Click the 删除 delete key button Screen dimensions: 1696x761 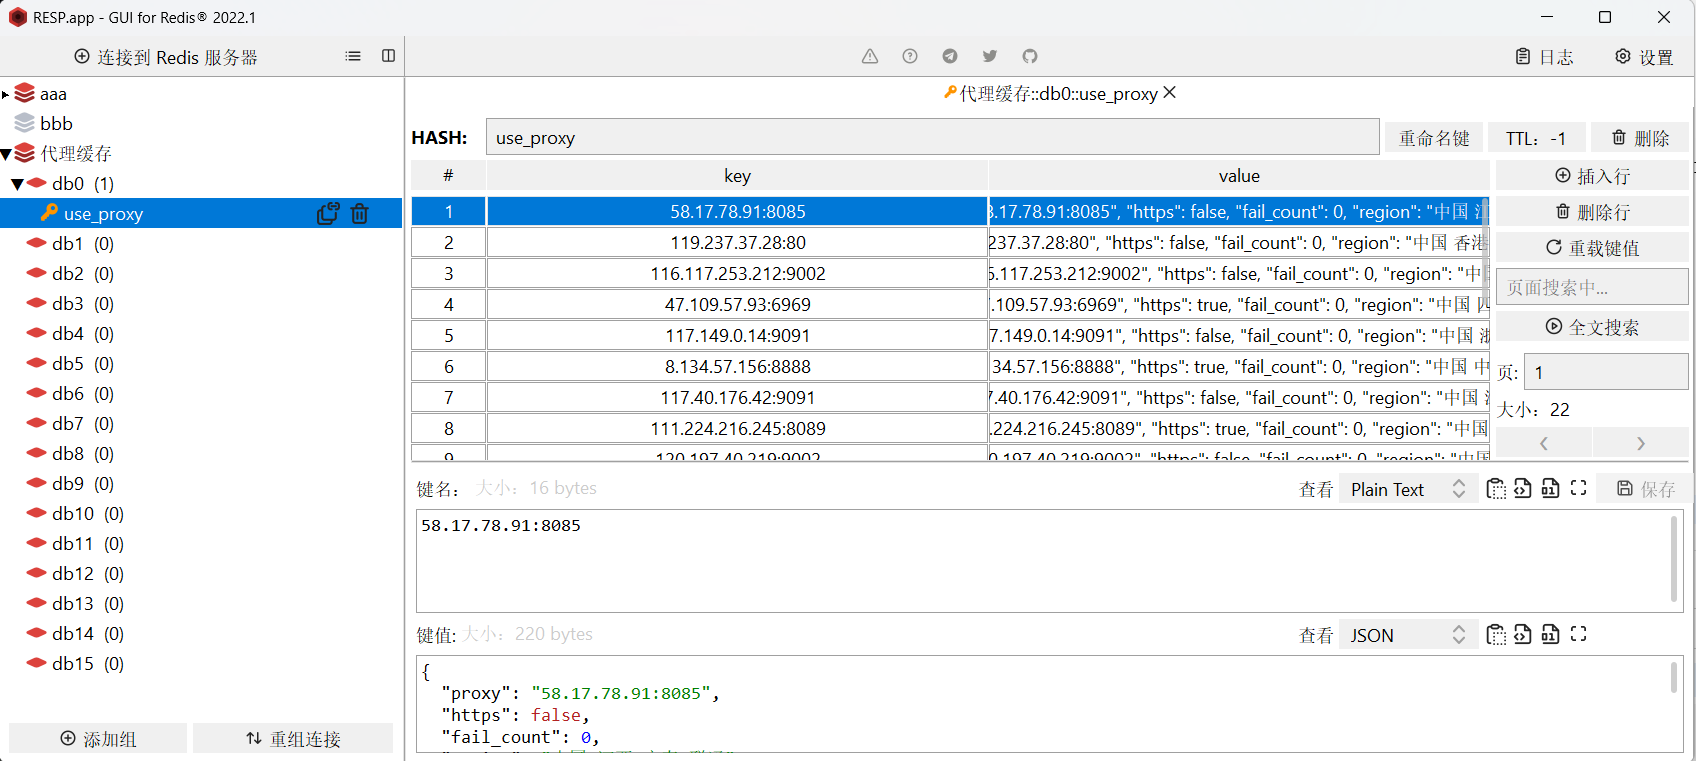pyautogui.click(x=1640, y=138)
